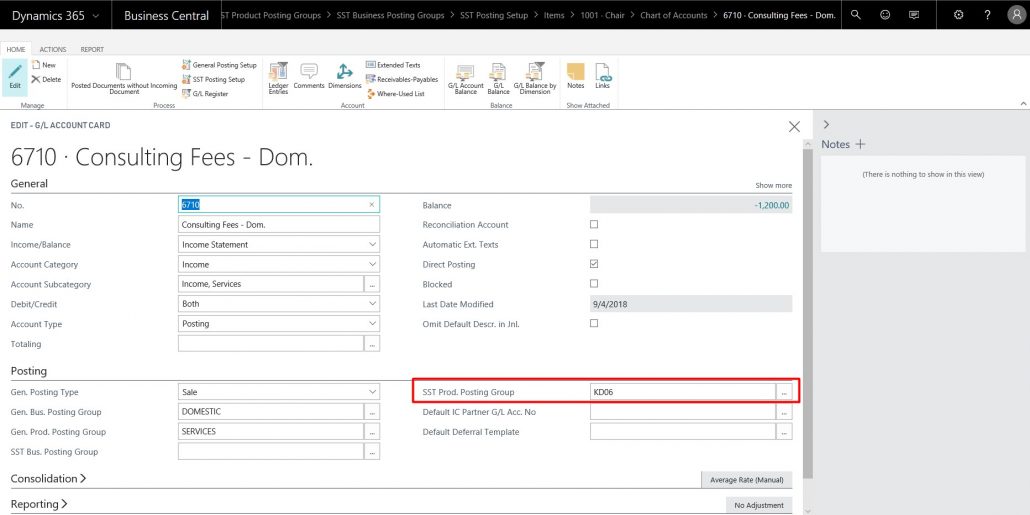Screen dimensions: 1030x515
Task: Click the Edit pencil icon in ribbon
Action: coord(15,76)
